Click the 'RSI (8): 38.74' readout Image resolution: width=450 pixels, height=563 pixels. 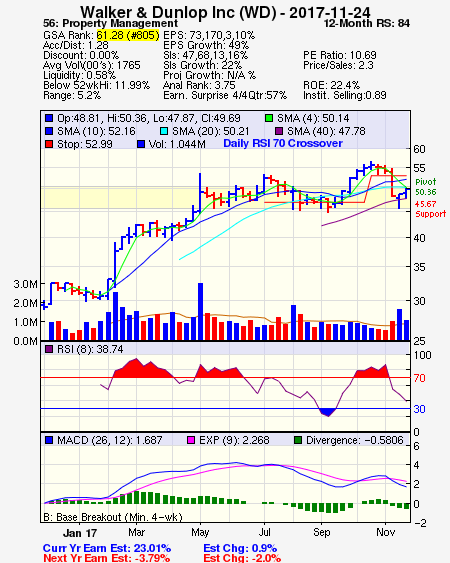point(90,349)
